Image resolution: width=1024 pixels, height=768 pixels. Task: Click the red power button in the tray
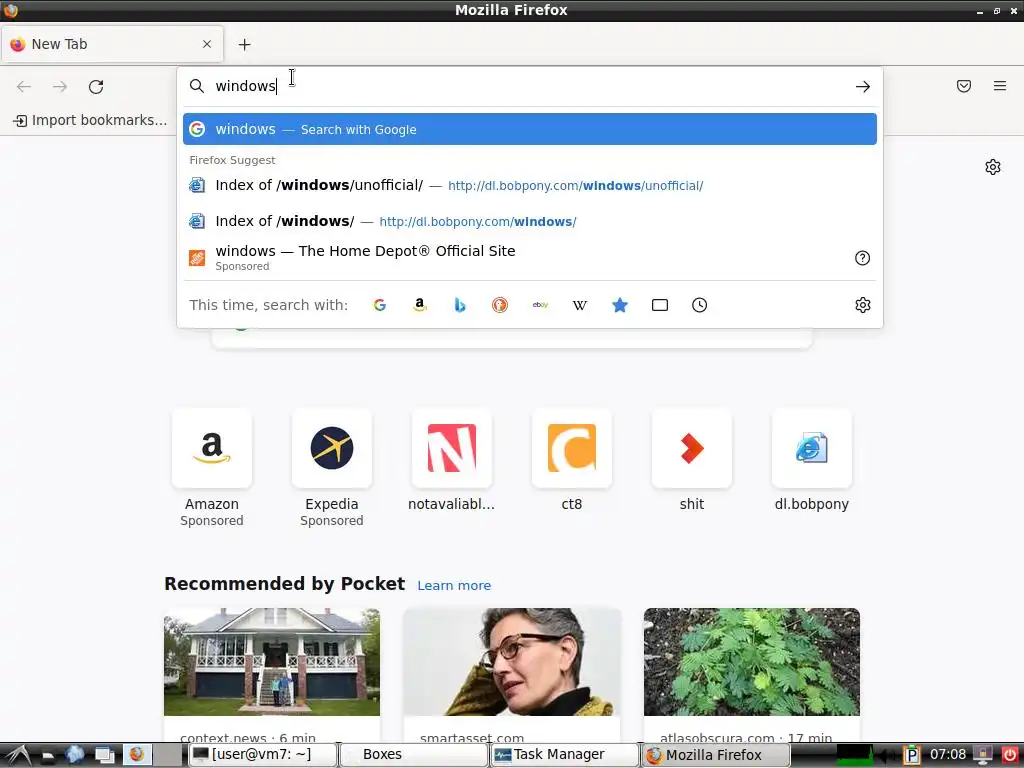pyautogui.click(x=1010, y=755)
